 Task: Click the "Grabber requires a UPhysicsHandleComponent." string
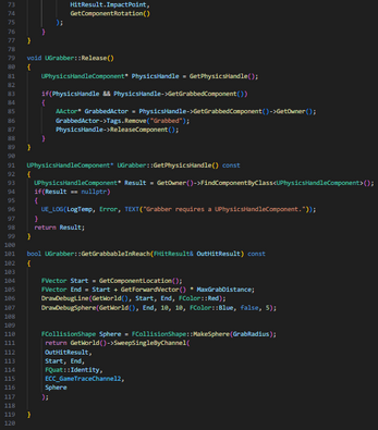224,210
